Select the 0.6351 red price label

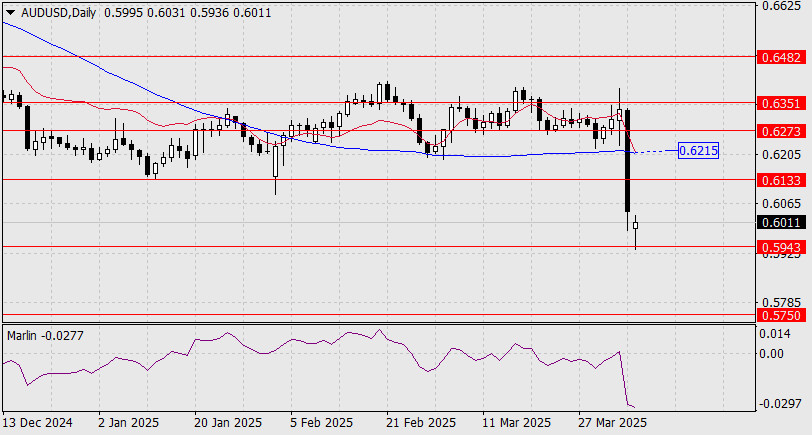781,104
